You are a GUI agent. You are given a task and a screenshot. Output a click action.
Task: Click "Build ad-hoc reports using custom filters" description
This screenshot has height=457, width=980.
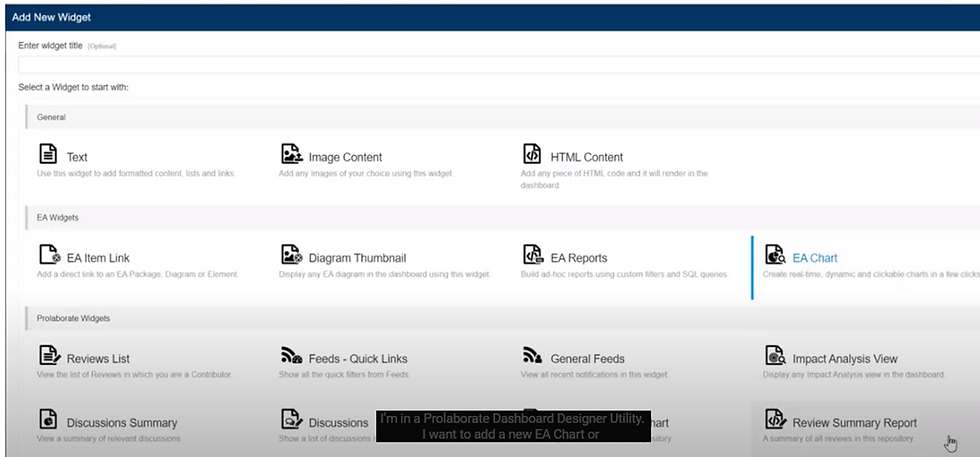[624, 274]
